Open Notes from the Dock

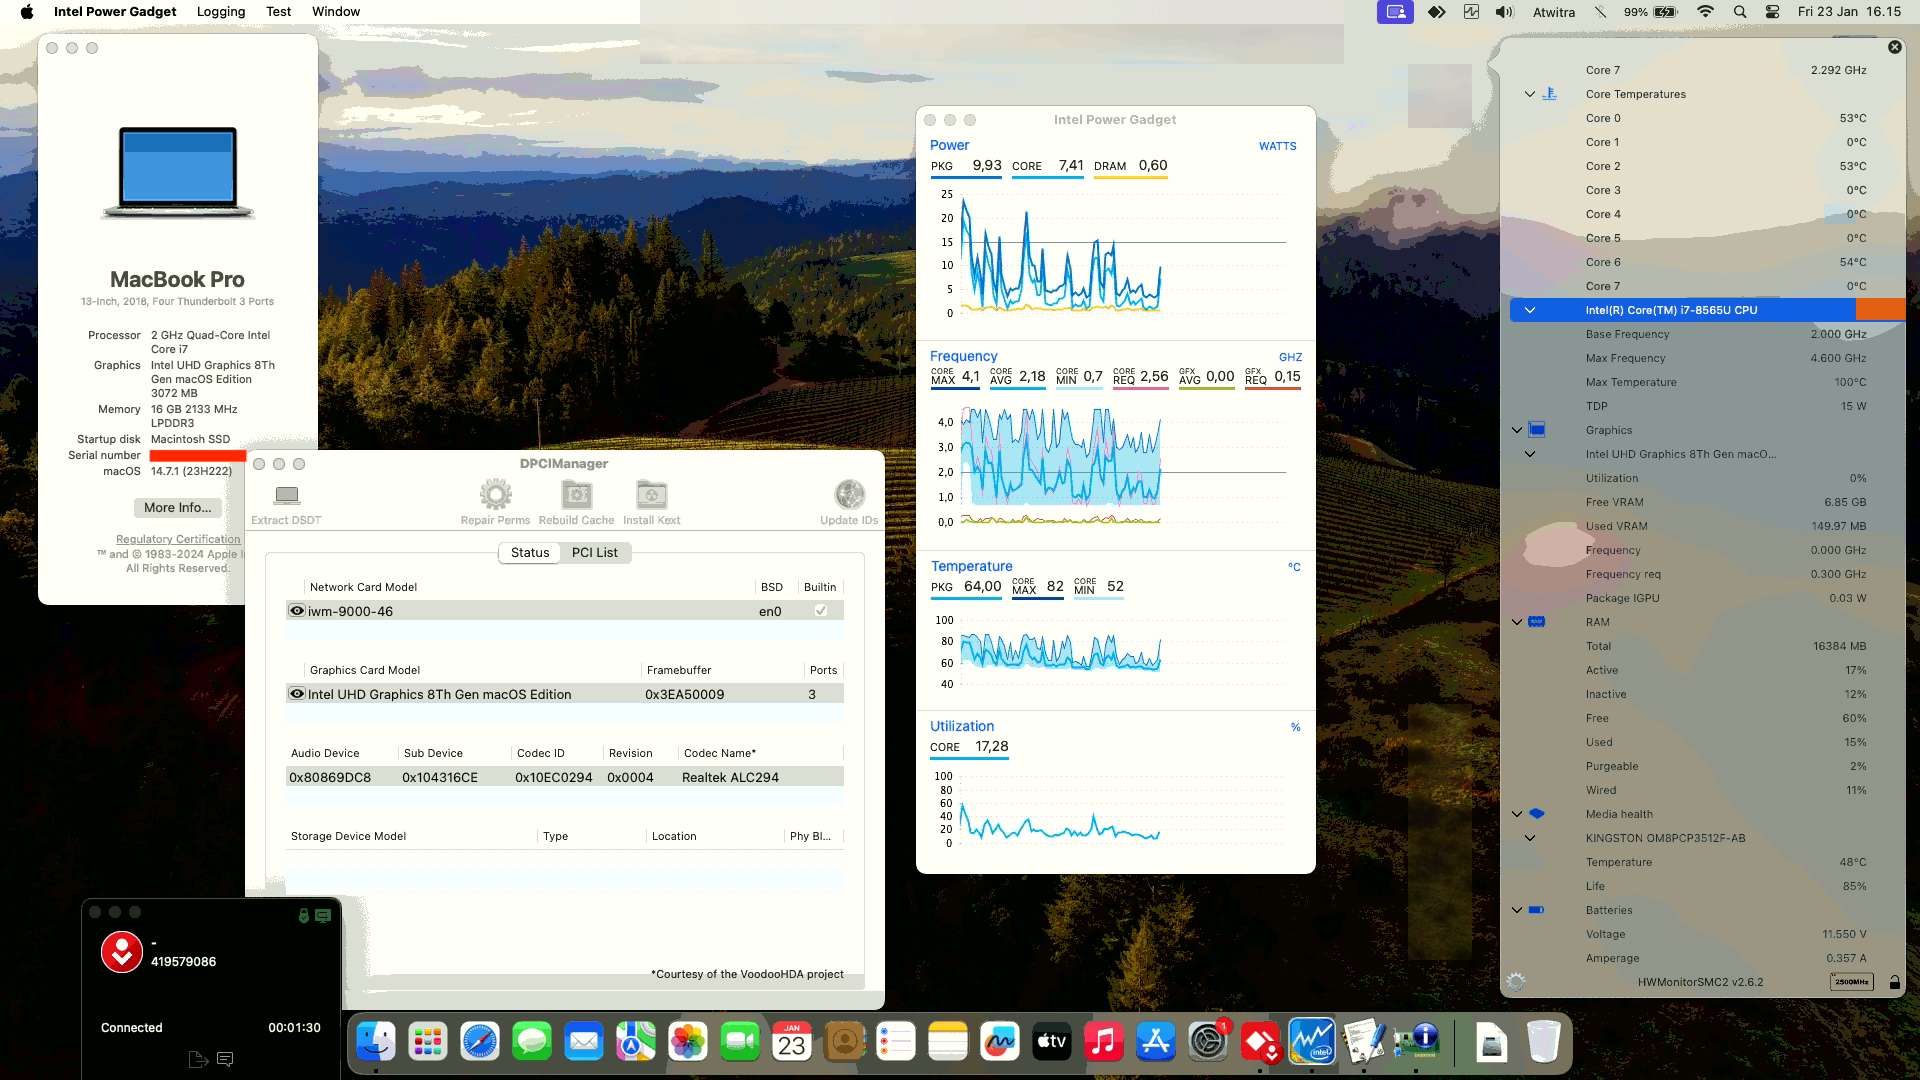pyautogui.click(x=948, y=1043)
